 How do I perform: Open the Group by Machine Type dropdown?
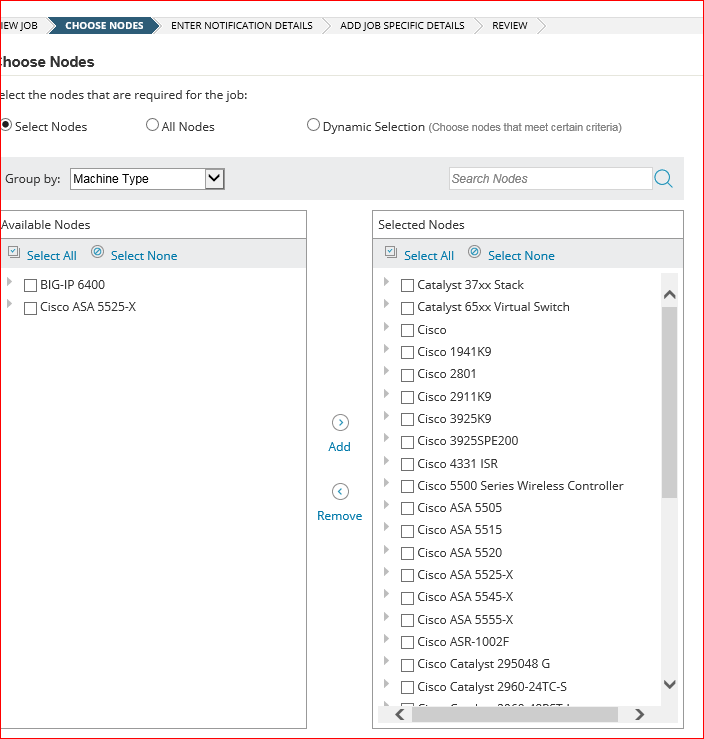(x=147, y=179)
